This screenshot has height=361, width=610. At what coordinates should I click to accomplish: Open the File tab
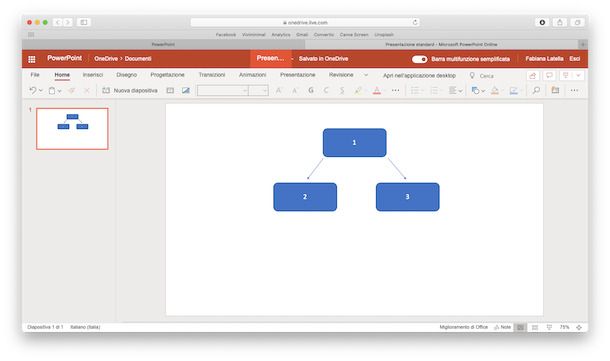click(35, 75)
